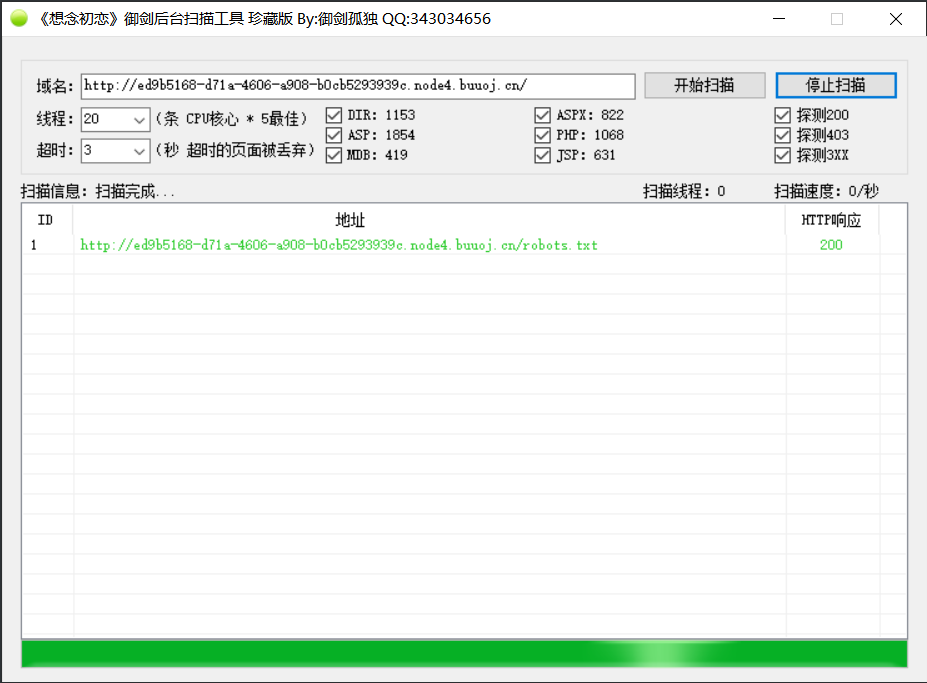Expand the 超时 timeout dropdown
The image size is (927, 683).
139,151
